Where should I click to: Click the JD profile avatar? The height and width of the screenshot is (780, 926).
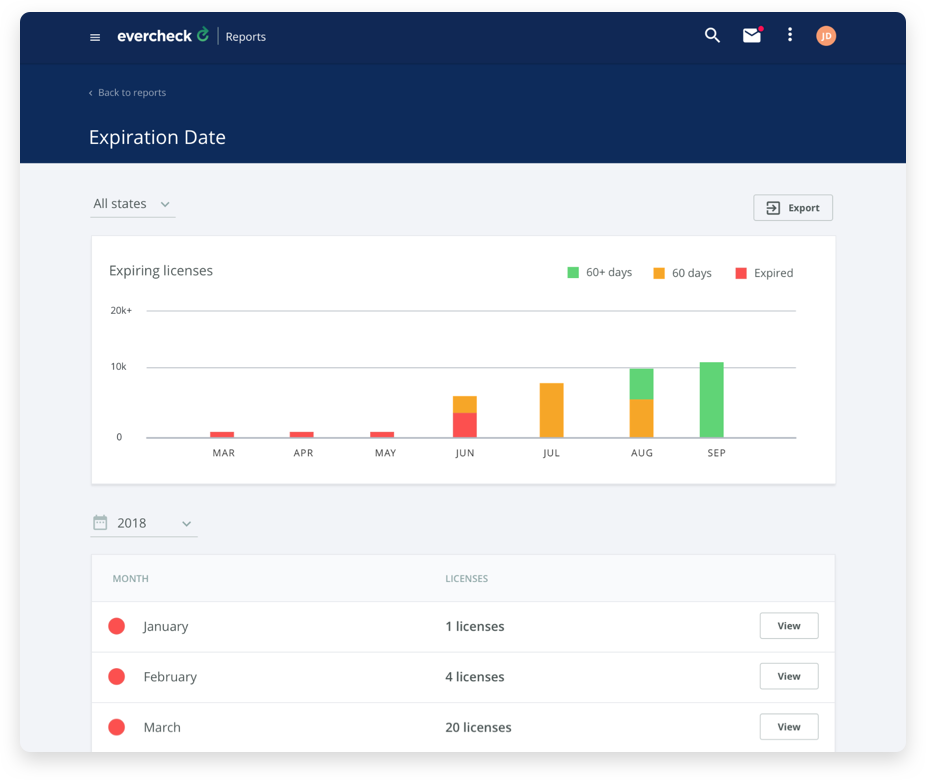coord(826,35)
